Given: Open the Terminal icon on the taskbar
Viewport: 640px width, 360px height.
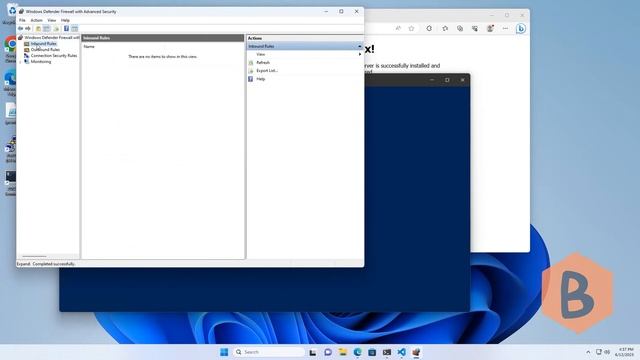Looking at the screenshot, I should point(387,352).
